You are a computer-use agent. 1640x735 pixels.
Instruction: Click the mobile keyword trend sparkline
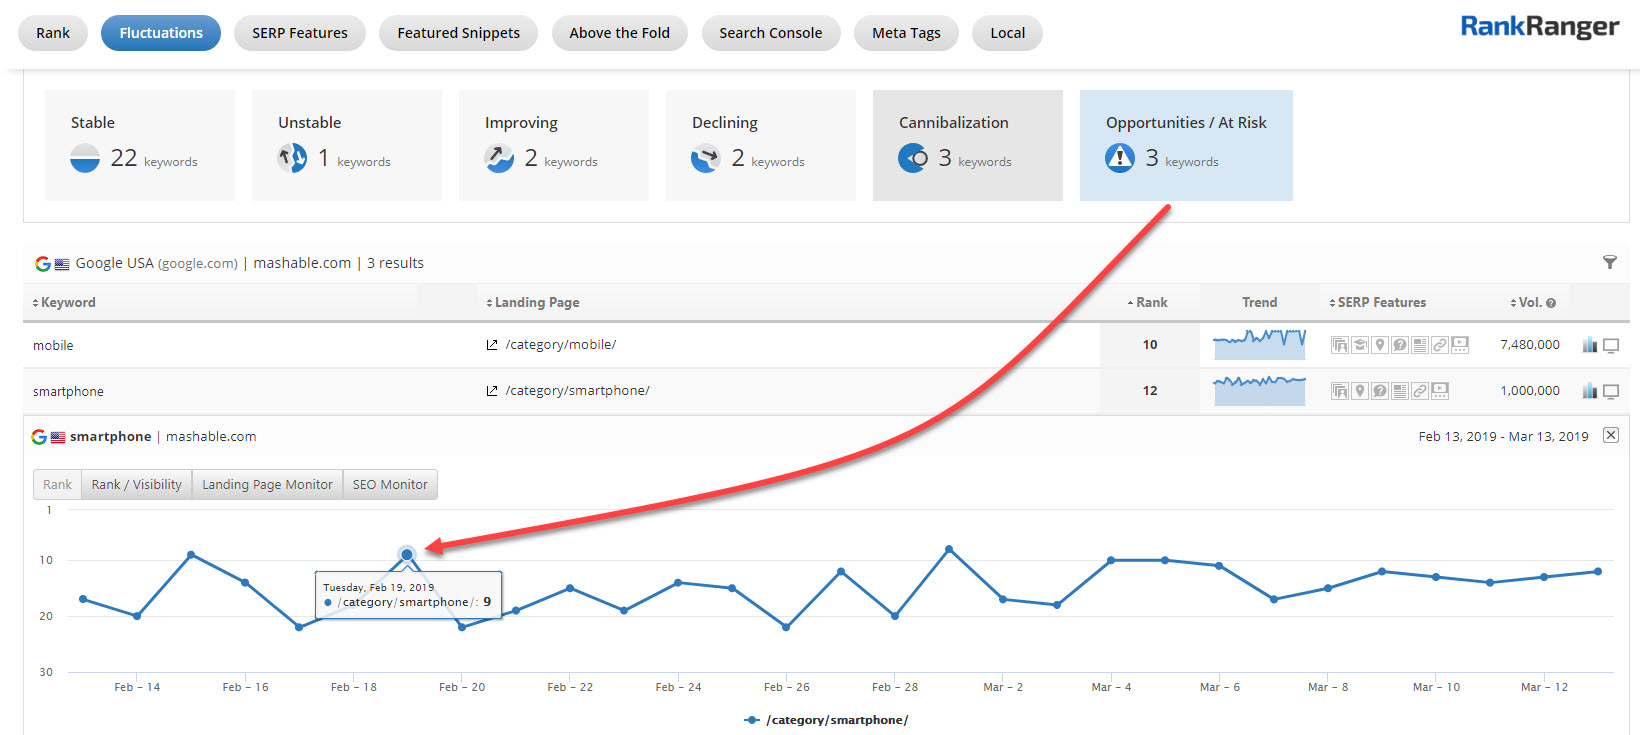coord(1259,344)
